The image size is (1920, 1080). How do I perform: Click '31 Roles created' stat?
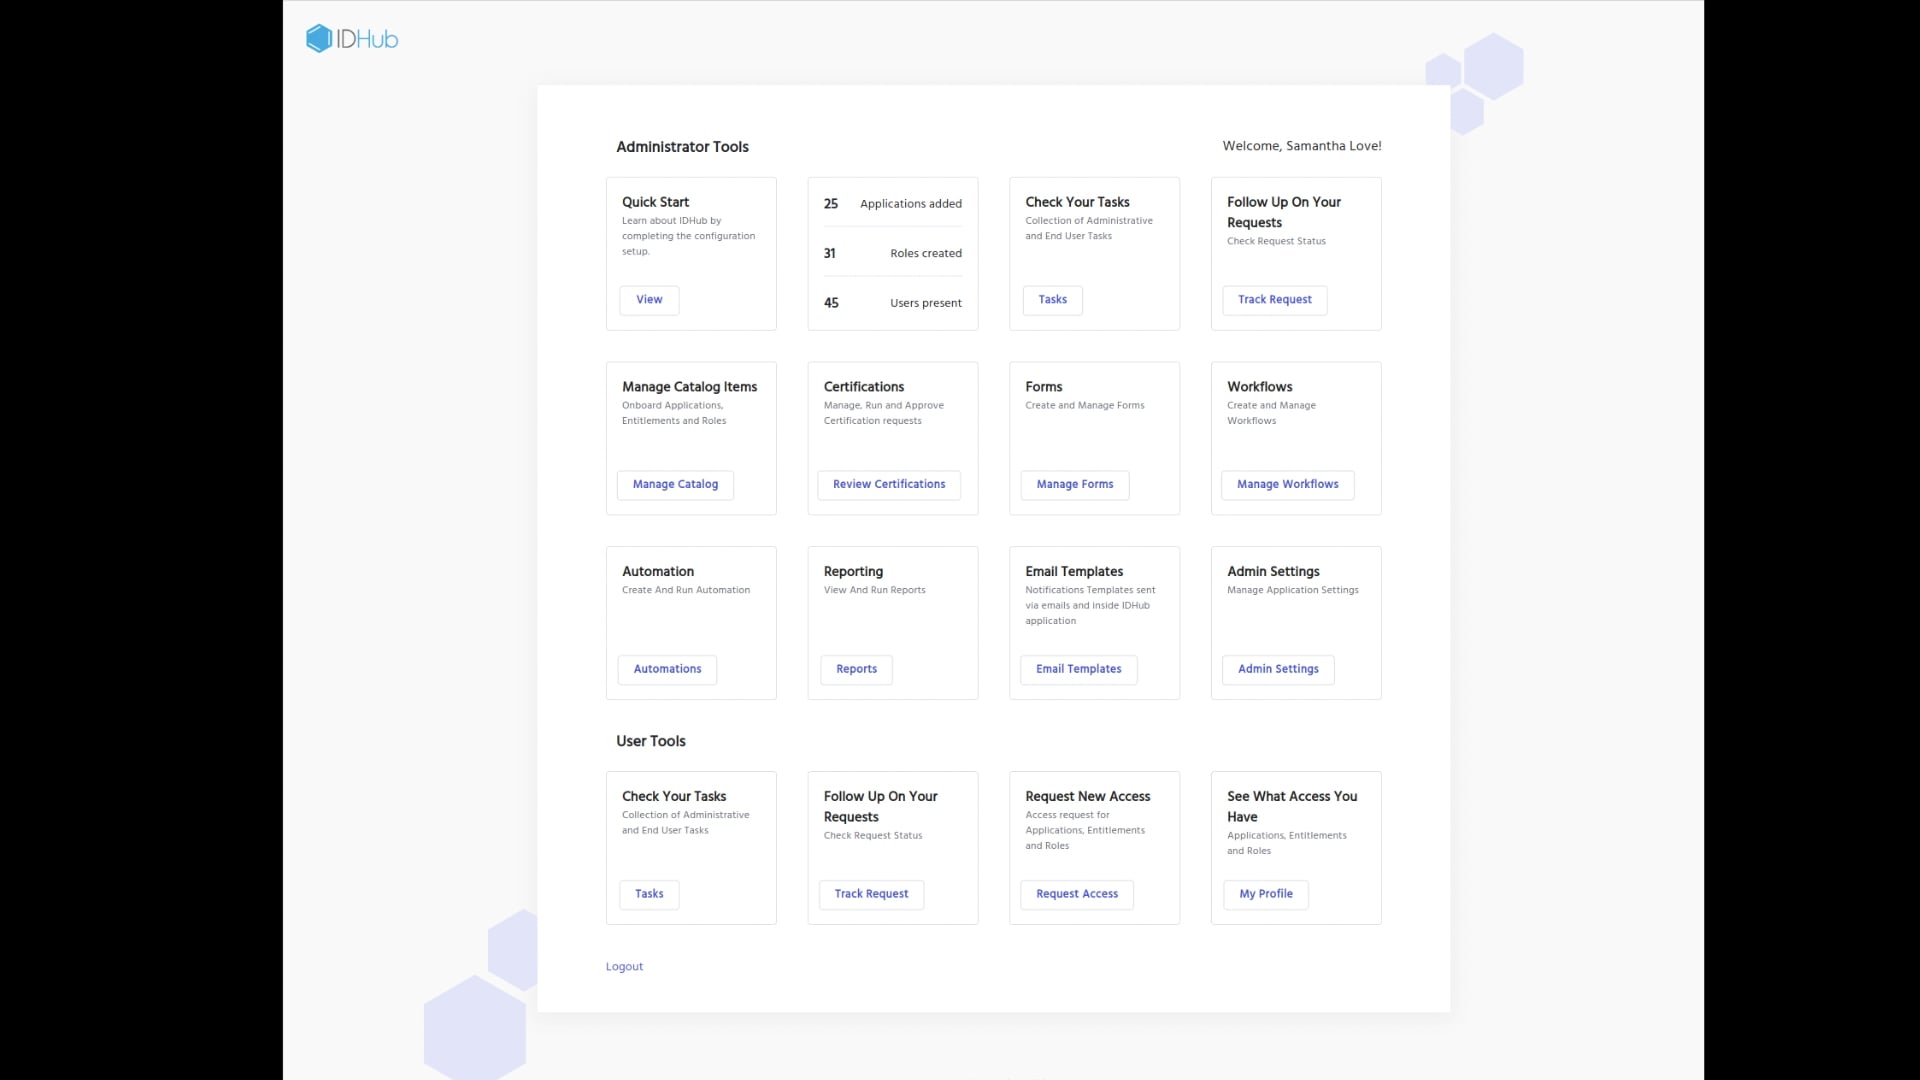pyautogui.click(x=893, y=254)
